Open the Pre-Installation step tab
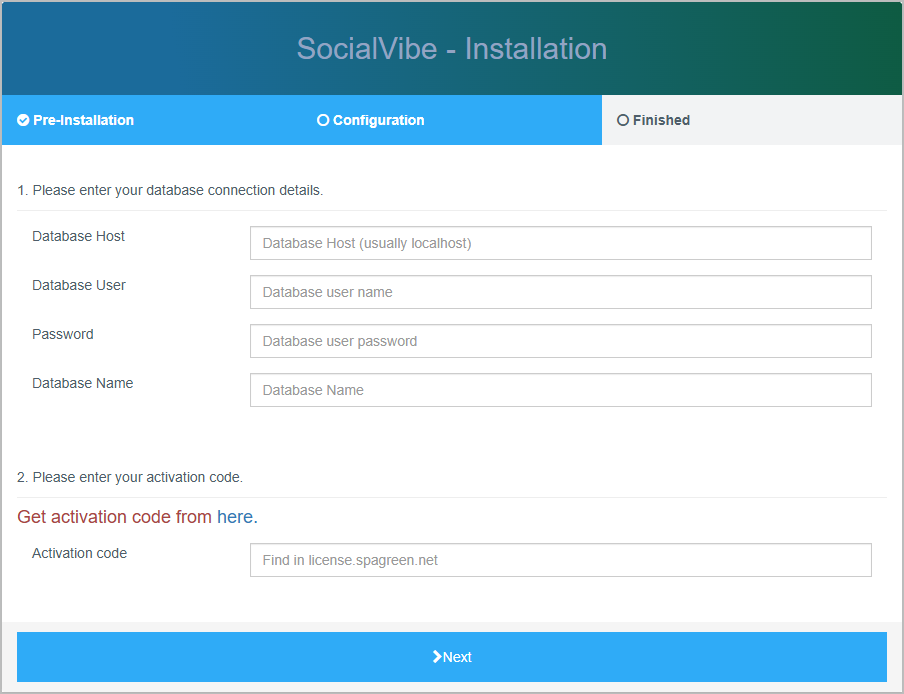904x694 pixels. tap(152, 120)
